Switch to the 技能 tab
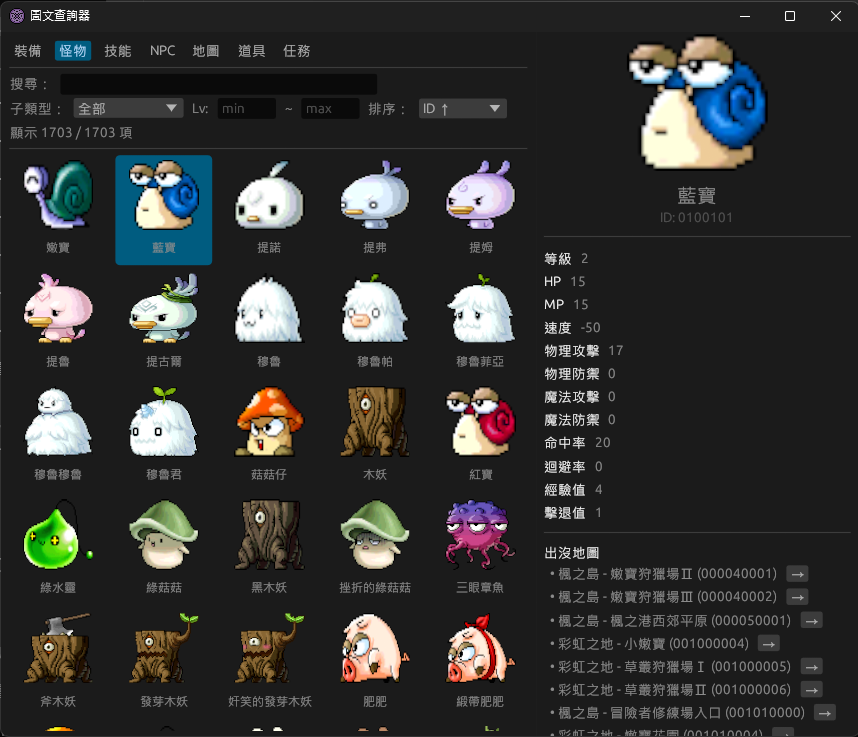 (x=118, y=51)
